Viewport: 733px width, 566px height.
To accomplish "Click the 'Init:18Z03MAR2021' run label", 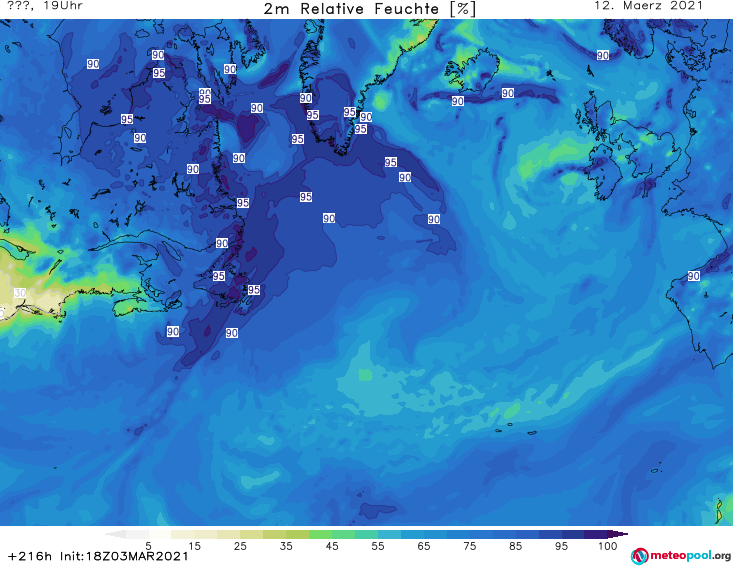I will point(124,556).
